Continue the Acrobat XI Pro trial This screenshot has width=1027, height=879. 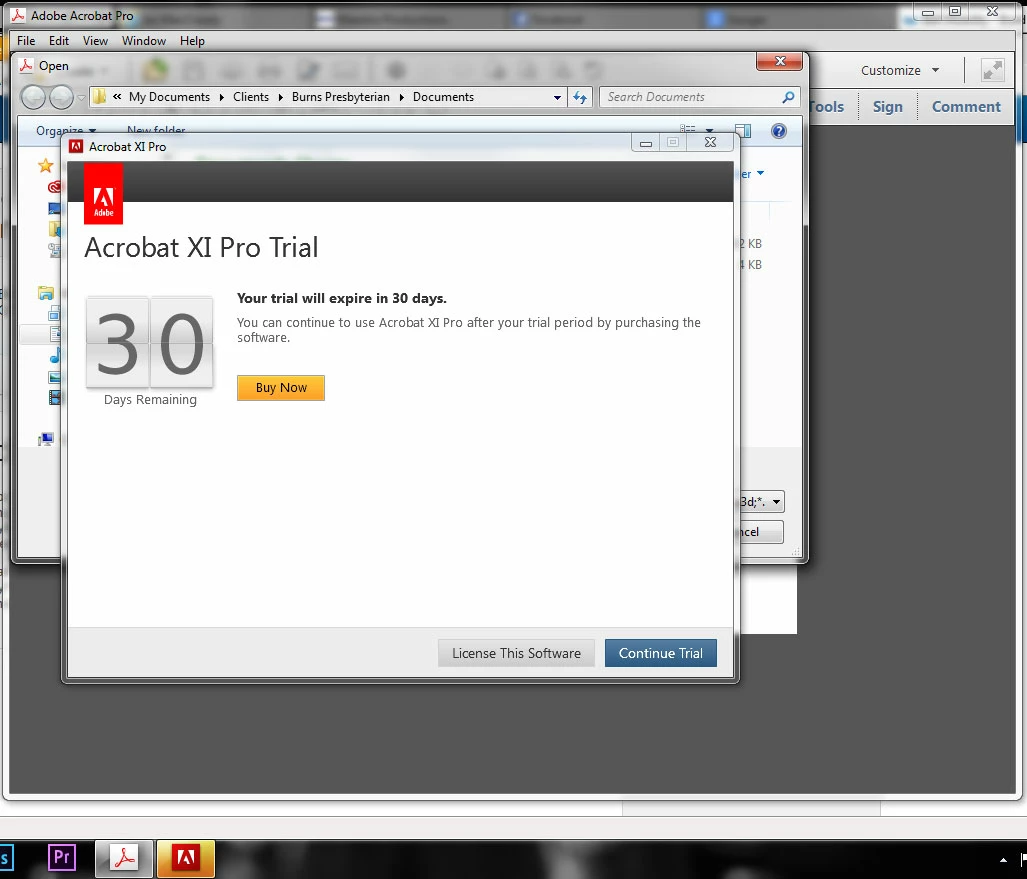pos(660,653)
